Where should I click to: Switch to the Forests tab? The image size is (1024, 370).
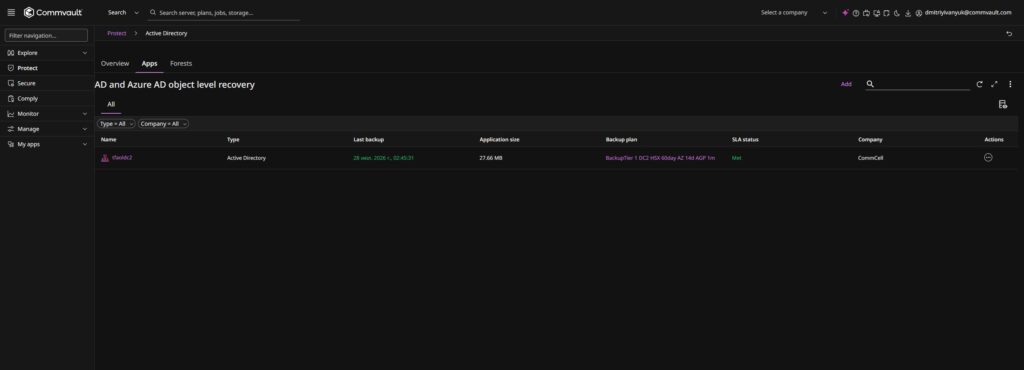tap(181, 63)
